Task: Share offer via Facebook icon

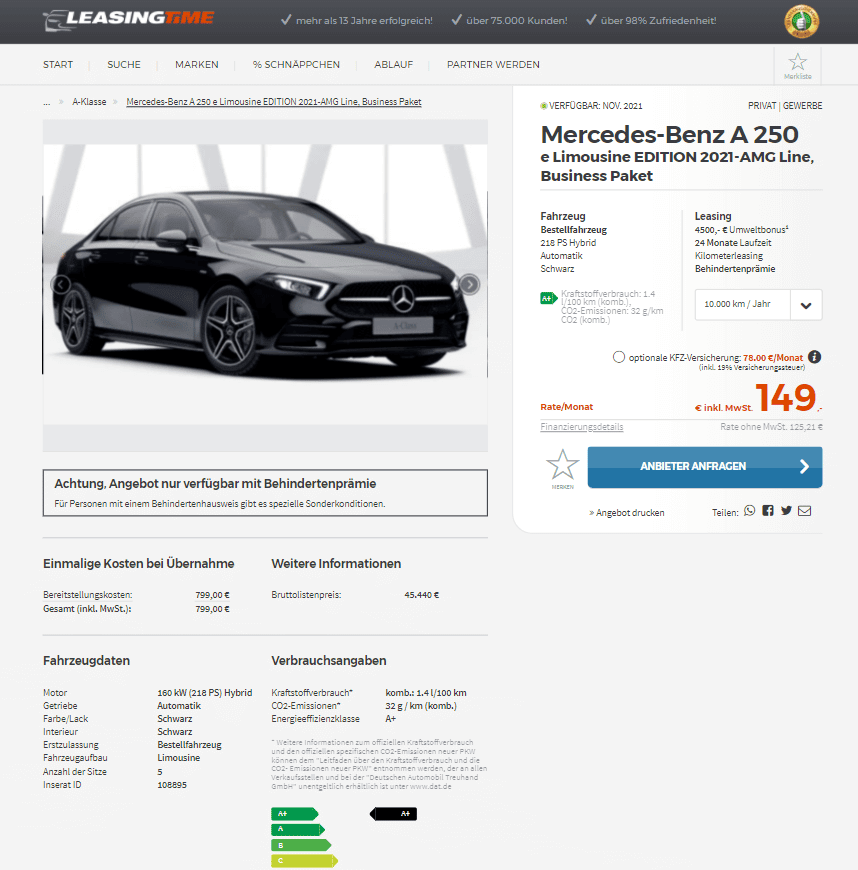Action: (768, 510)
